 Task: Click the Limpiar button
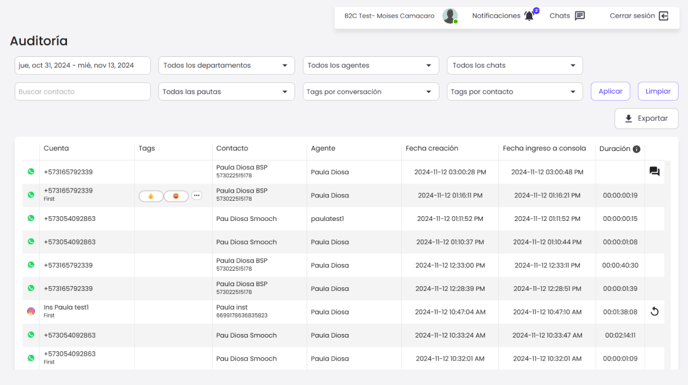(658, 91)
